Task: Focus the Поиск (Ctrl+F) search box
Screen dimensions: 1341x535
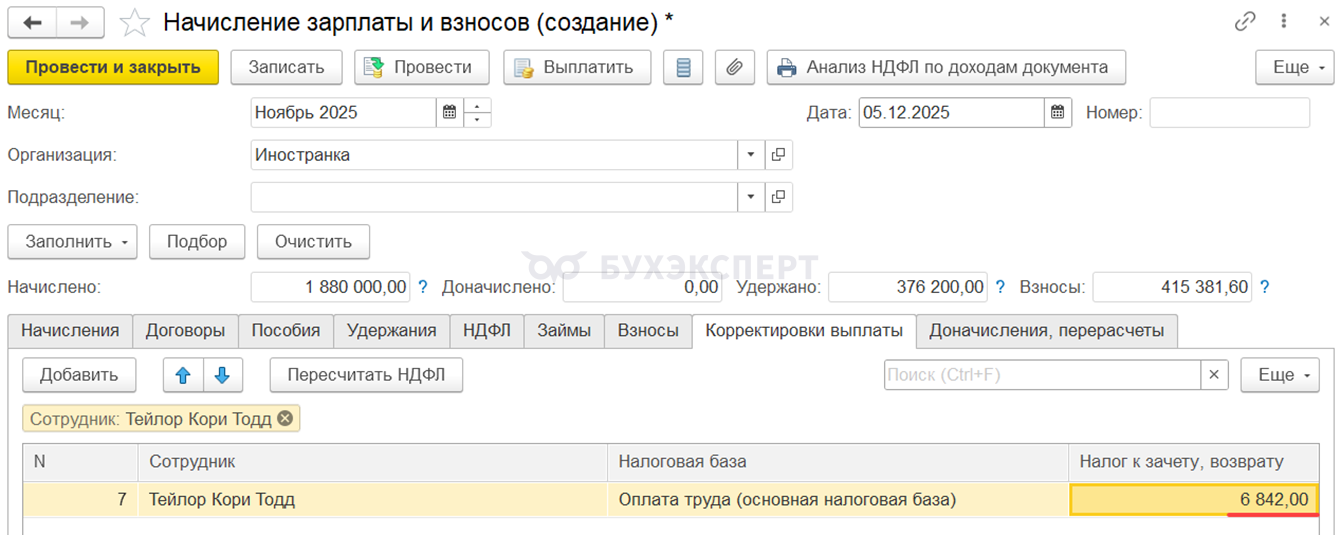Action: (1042, 375)
